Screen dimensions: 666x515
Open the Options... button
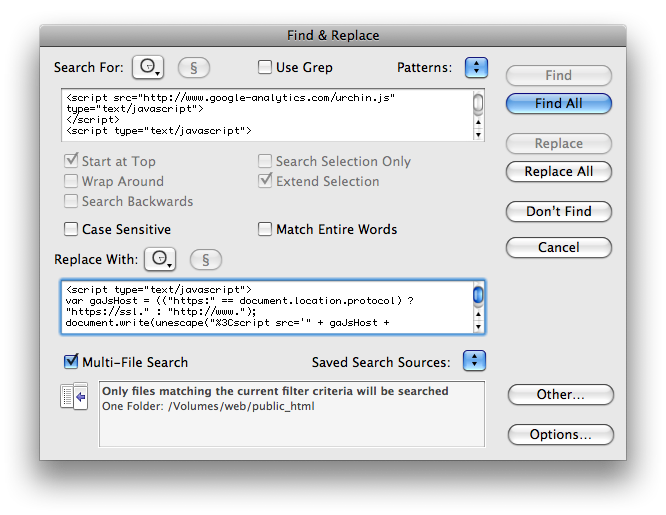click(x=560, y=434)
